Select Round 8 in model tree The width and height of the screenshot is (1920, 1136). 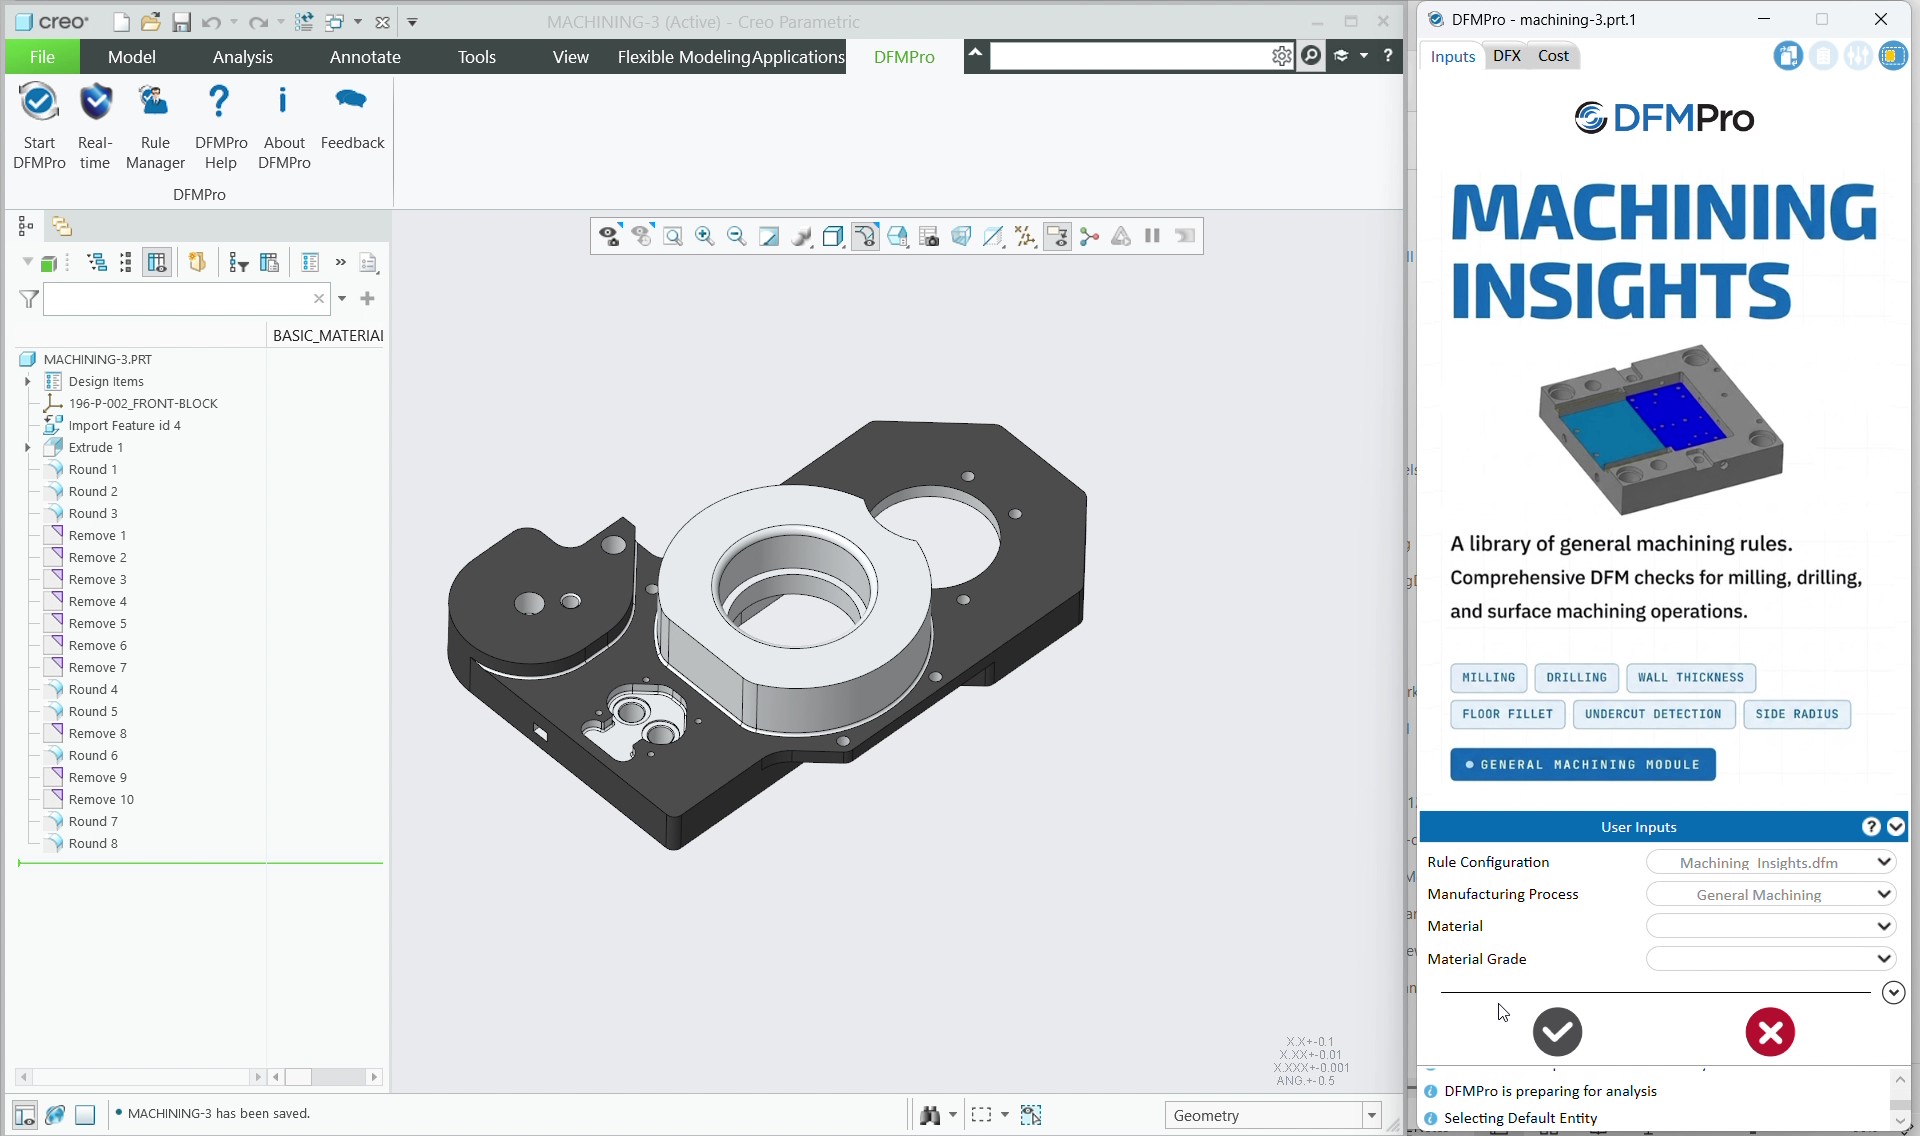[x=92, y=843]
